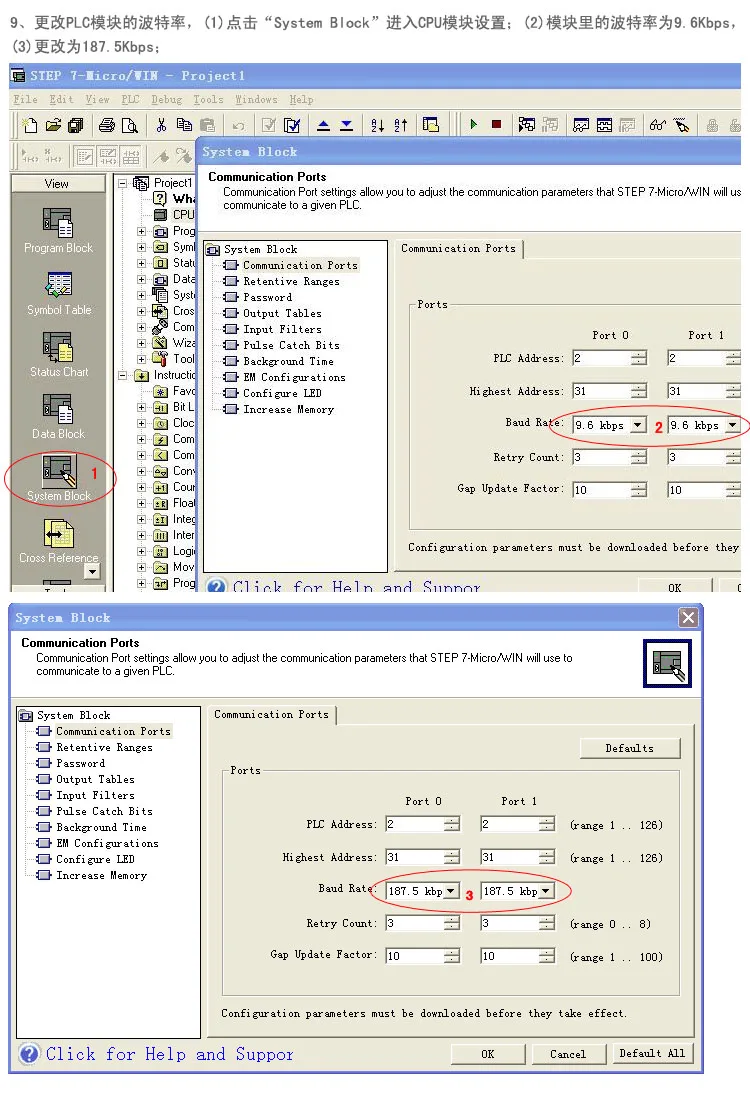Open the File menu
Screen dimensions: 750x1094
[26, 99]
